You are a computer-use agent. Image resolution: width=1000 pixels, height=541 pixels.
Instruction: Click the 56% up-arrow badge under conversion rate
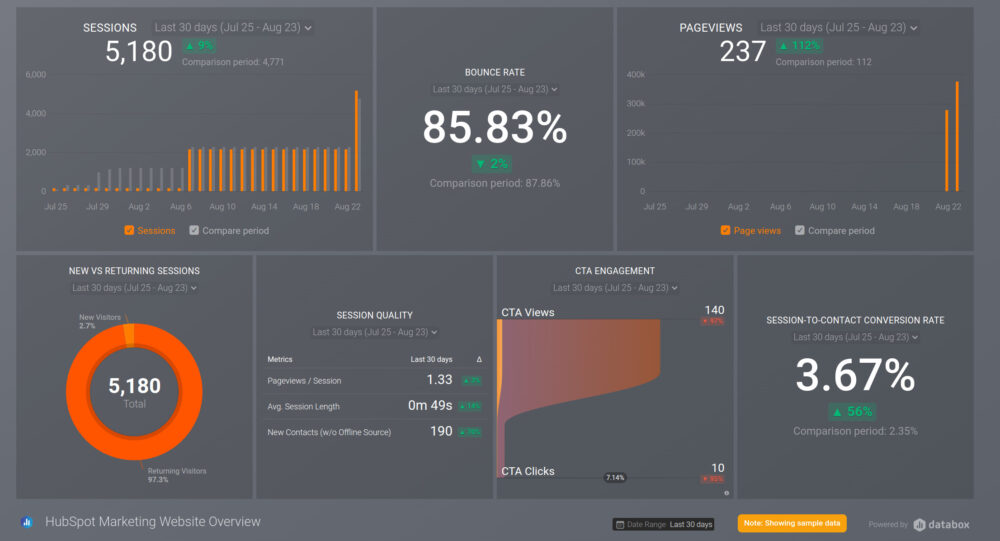pos(854,411)
